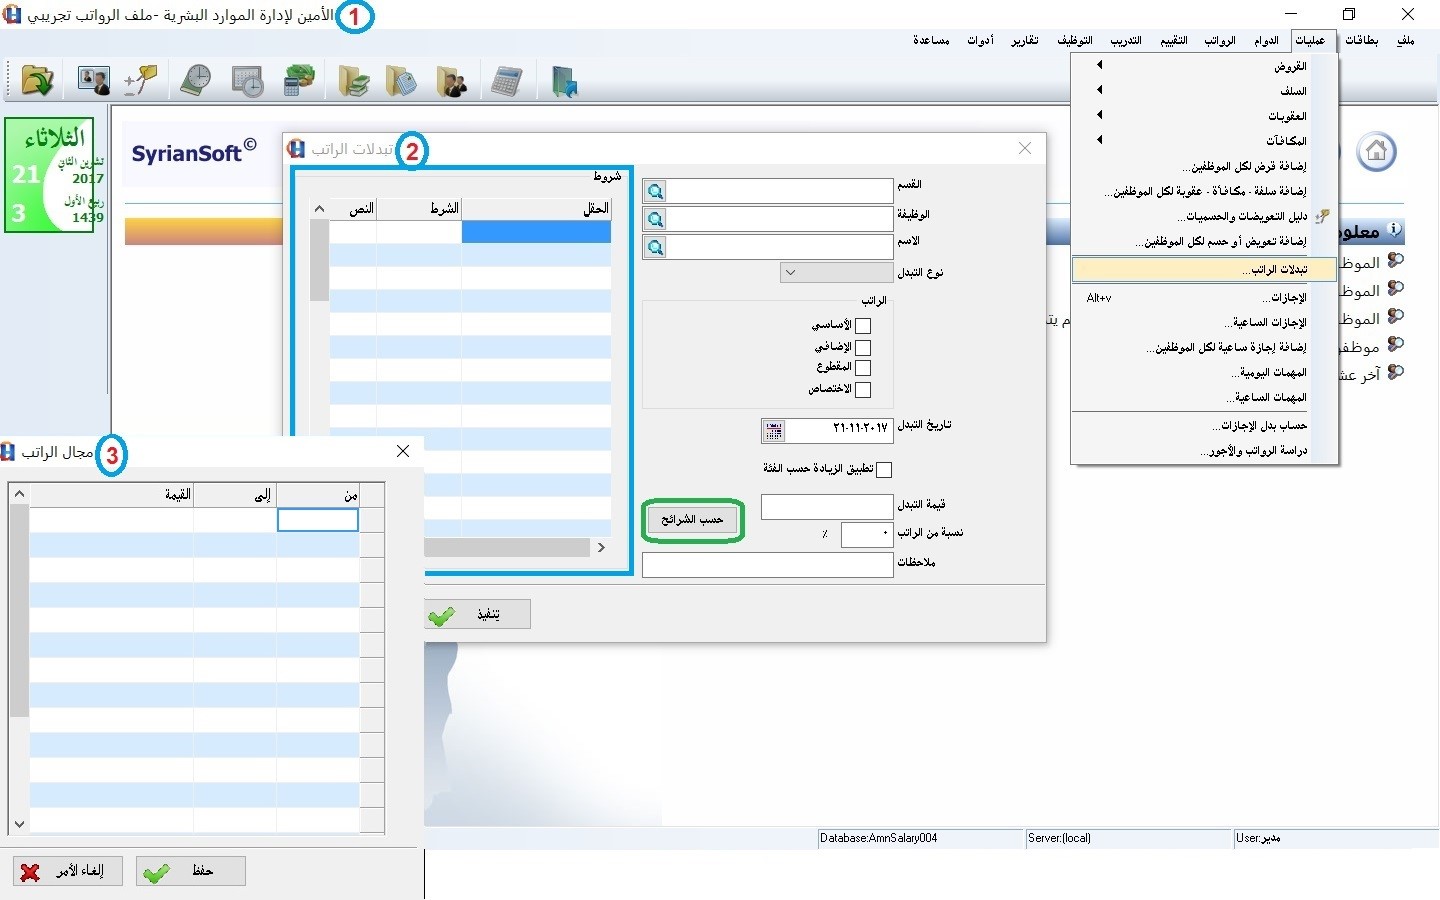
Task: Click the قيمة التبدل input field
Action: [827, 507]
